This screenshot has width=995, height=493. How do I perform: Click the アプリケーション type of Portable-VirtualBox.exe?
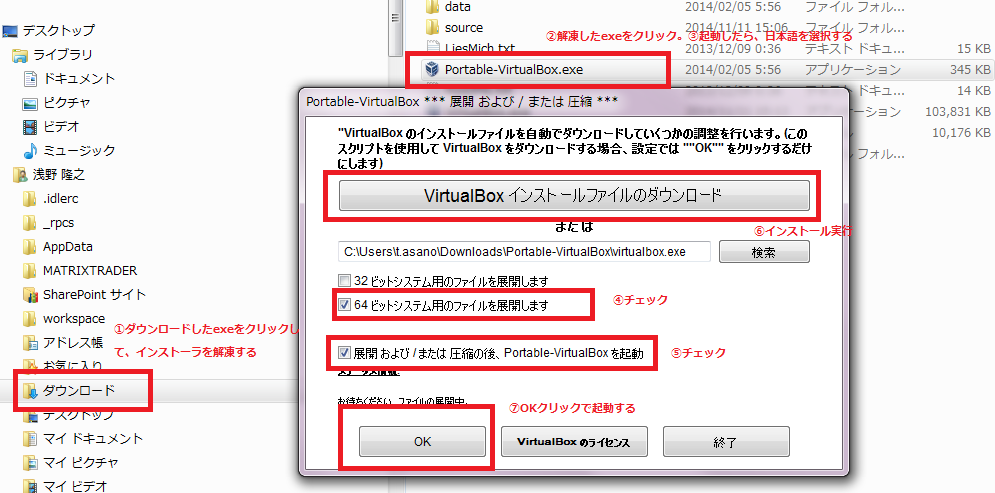coord(852,69)
